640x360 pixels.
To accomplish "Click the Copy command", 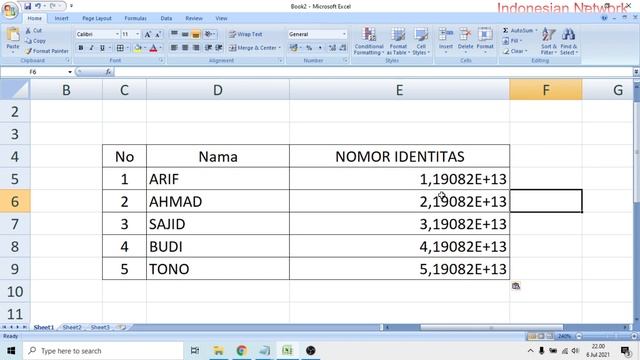I will pos(35,41).
